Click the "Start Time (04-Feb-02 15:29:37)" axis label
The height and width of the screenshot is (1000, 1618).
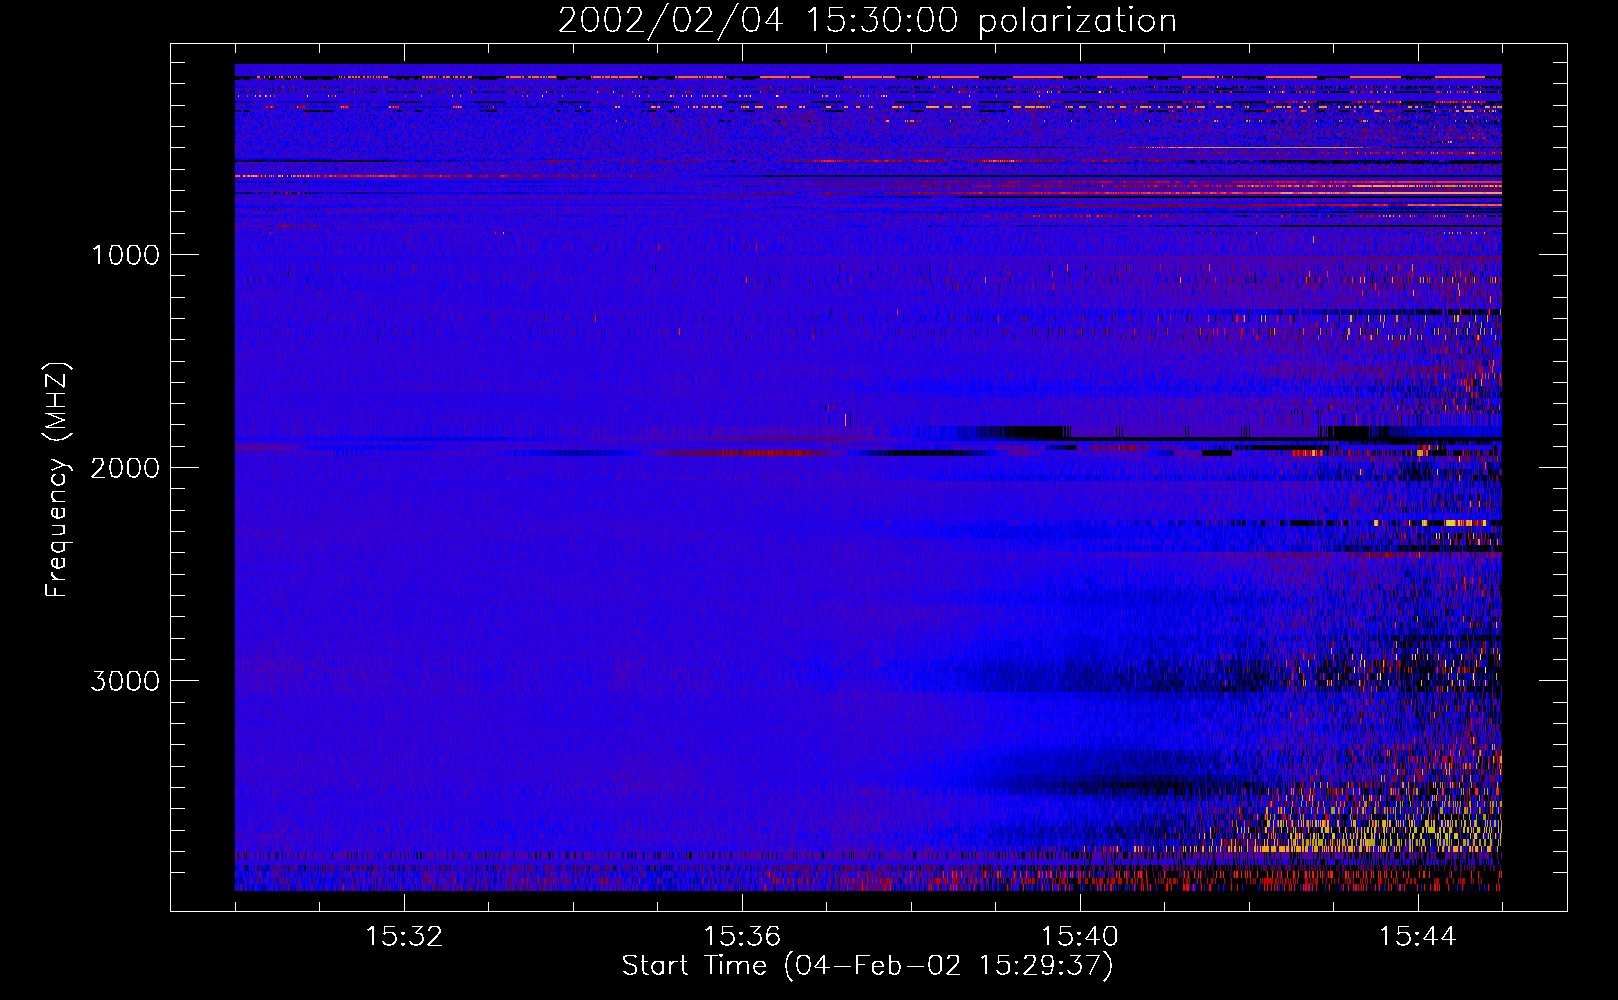(x=867, y=966)
